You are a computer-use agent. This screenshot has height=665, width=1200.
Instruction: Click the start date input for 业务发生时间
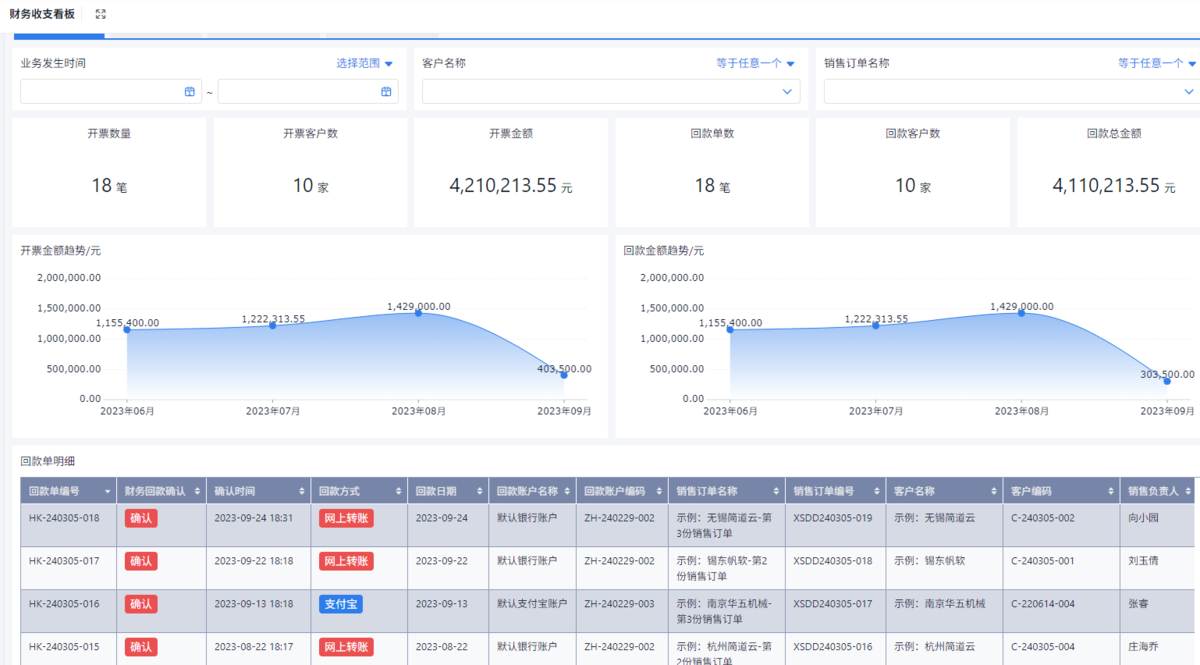click(100, 92)
